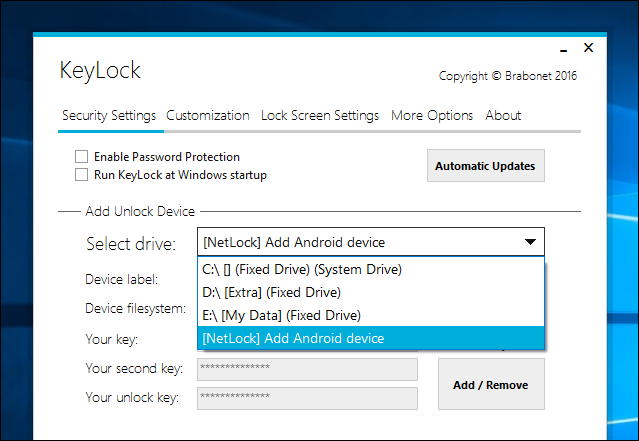Collapse the Select drive dropdown arrow
The height and width of the screenshot is (441, 639).
tap(530, 242)
